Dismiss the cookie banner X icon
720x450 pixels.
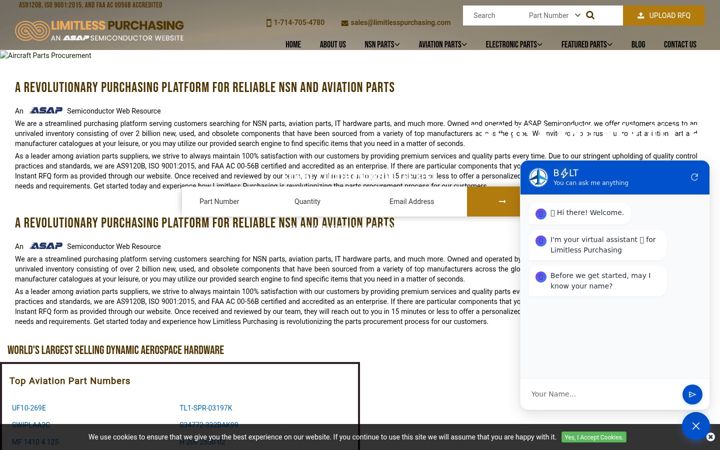[710, 437]
